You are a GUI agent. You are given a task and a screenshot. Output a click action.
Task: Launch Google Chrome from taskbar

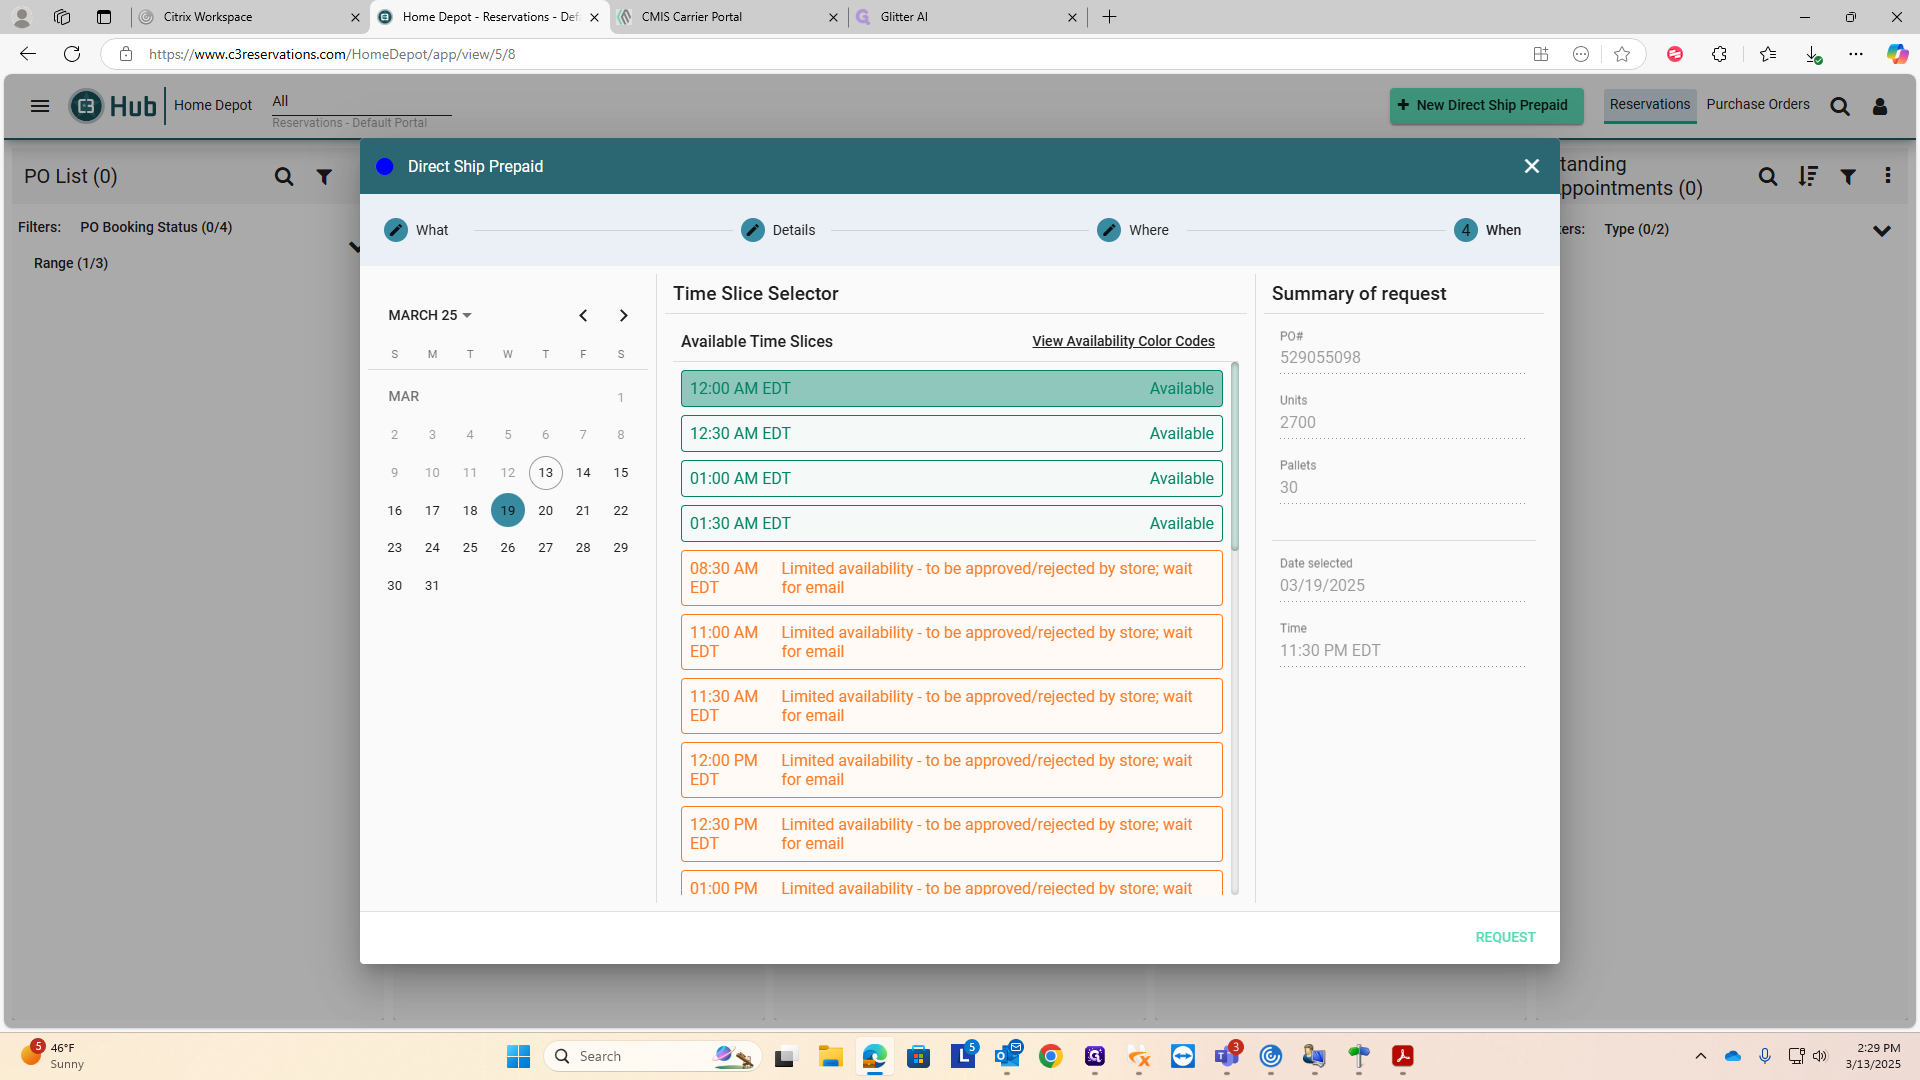[1050, 1056]
